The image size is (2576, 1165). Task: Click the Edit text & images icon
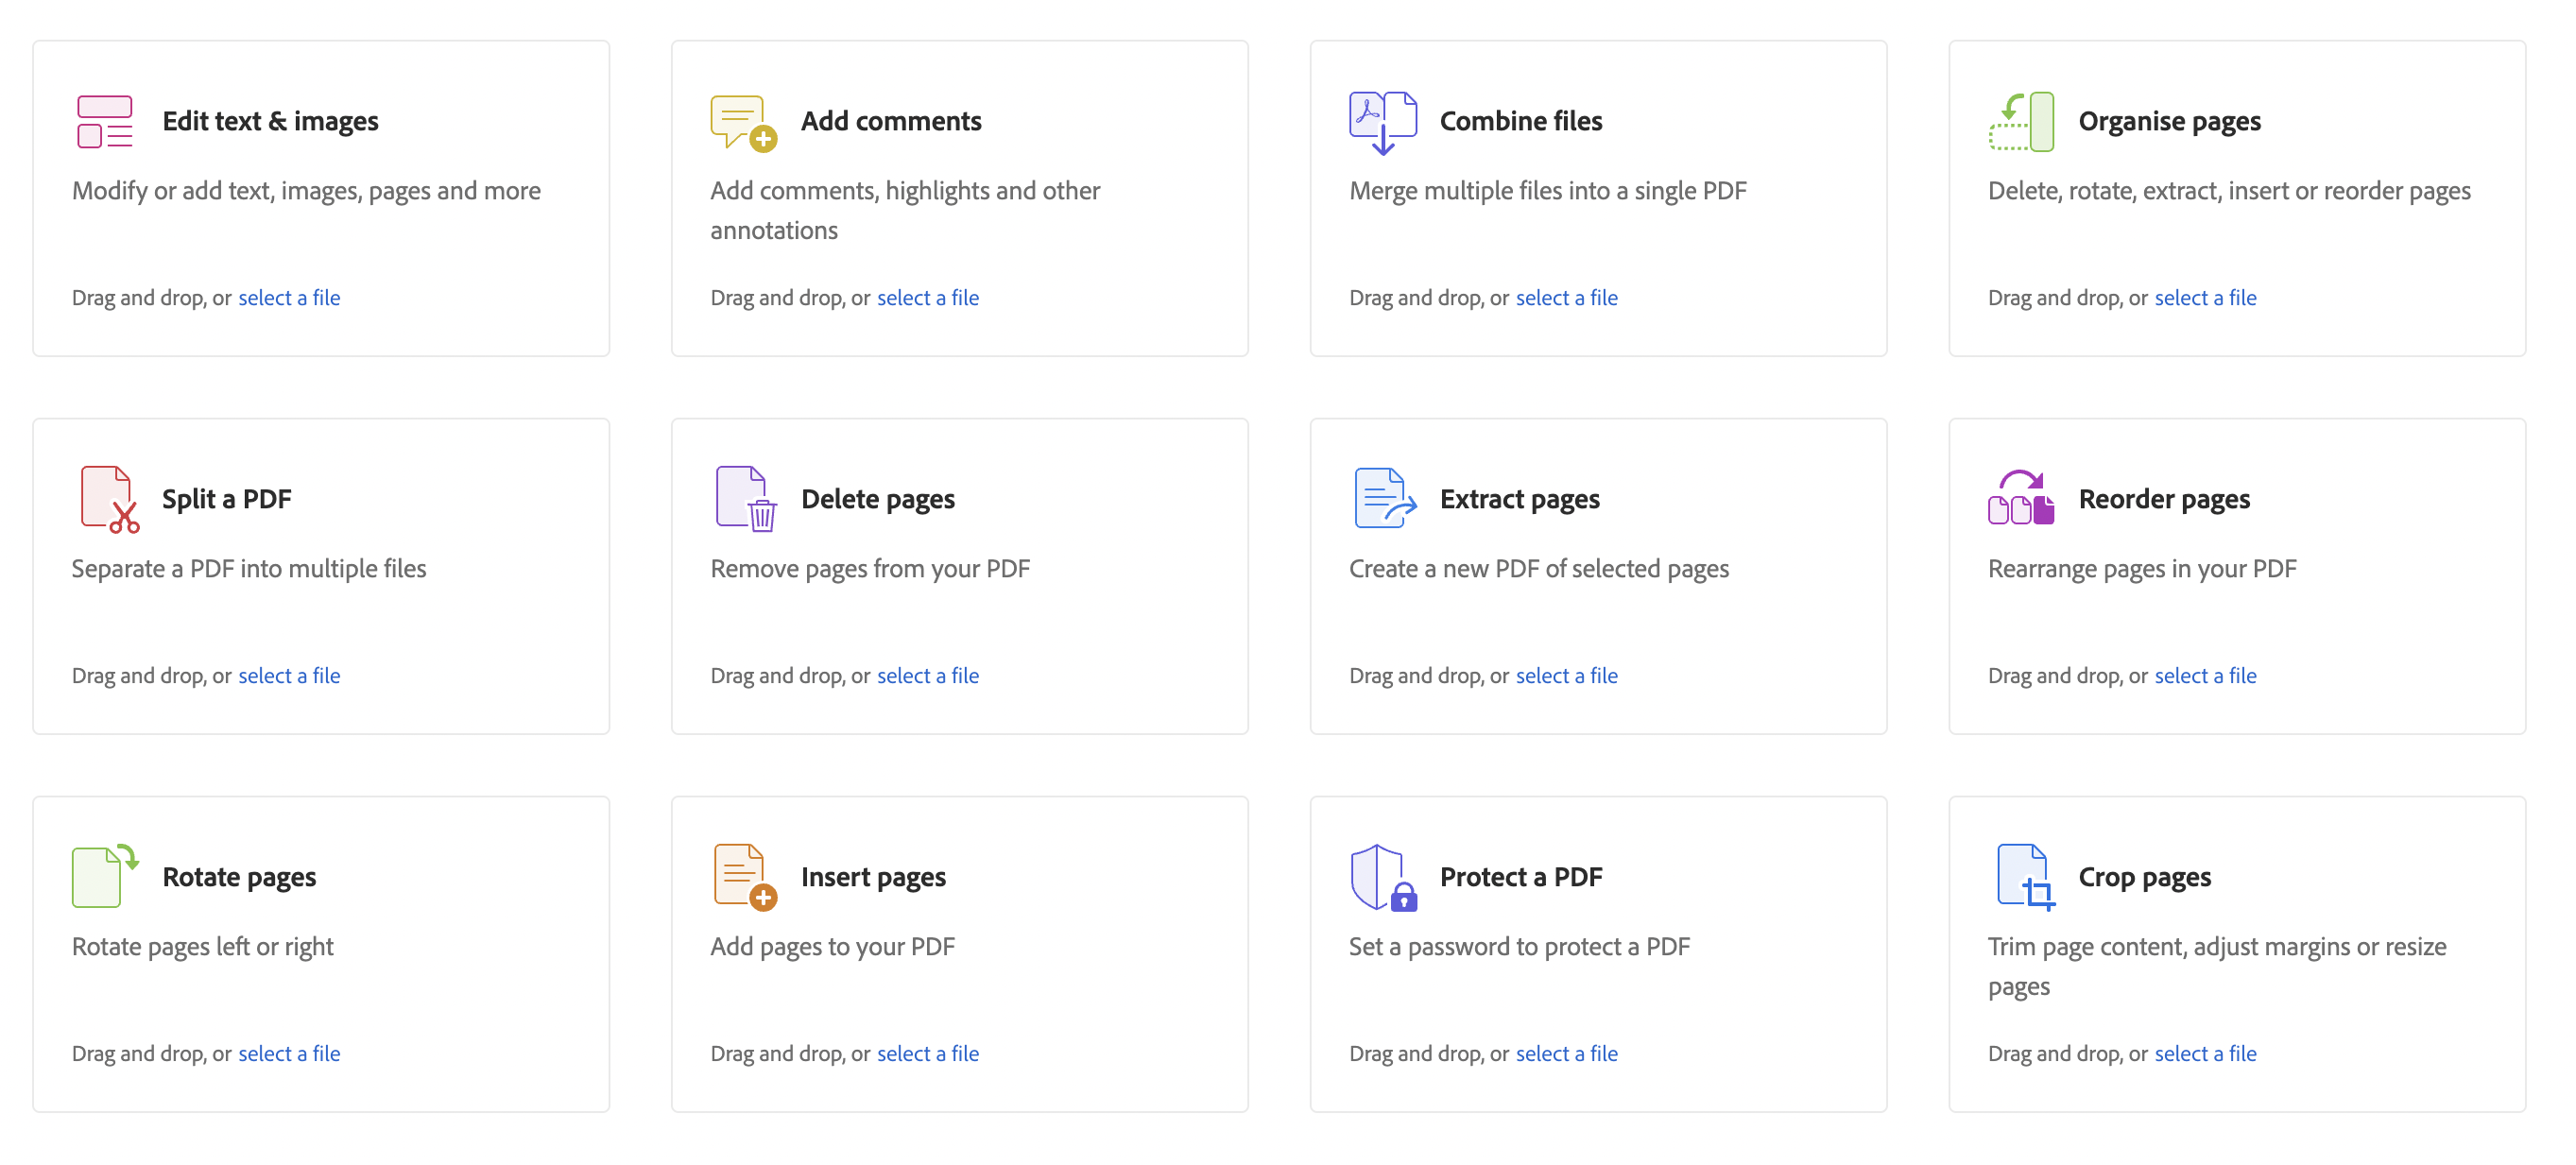tap(105, 121)
